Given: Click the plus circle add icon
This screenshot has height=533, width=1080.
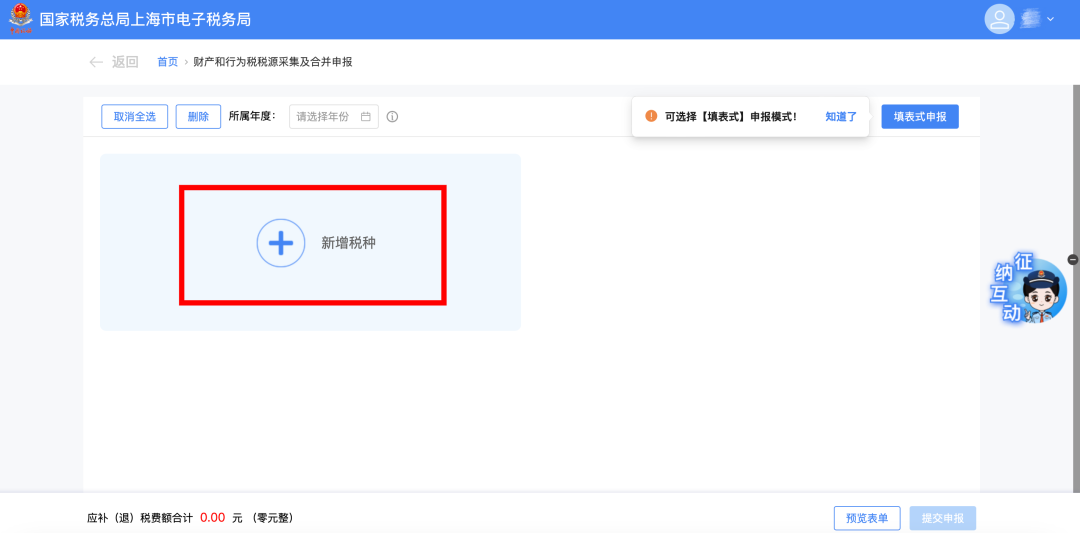Looking at the screenshot, I should 281,243.
